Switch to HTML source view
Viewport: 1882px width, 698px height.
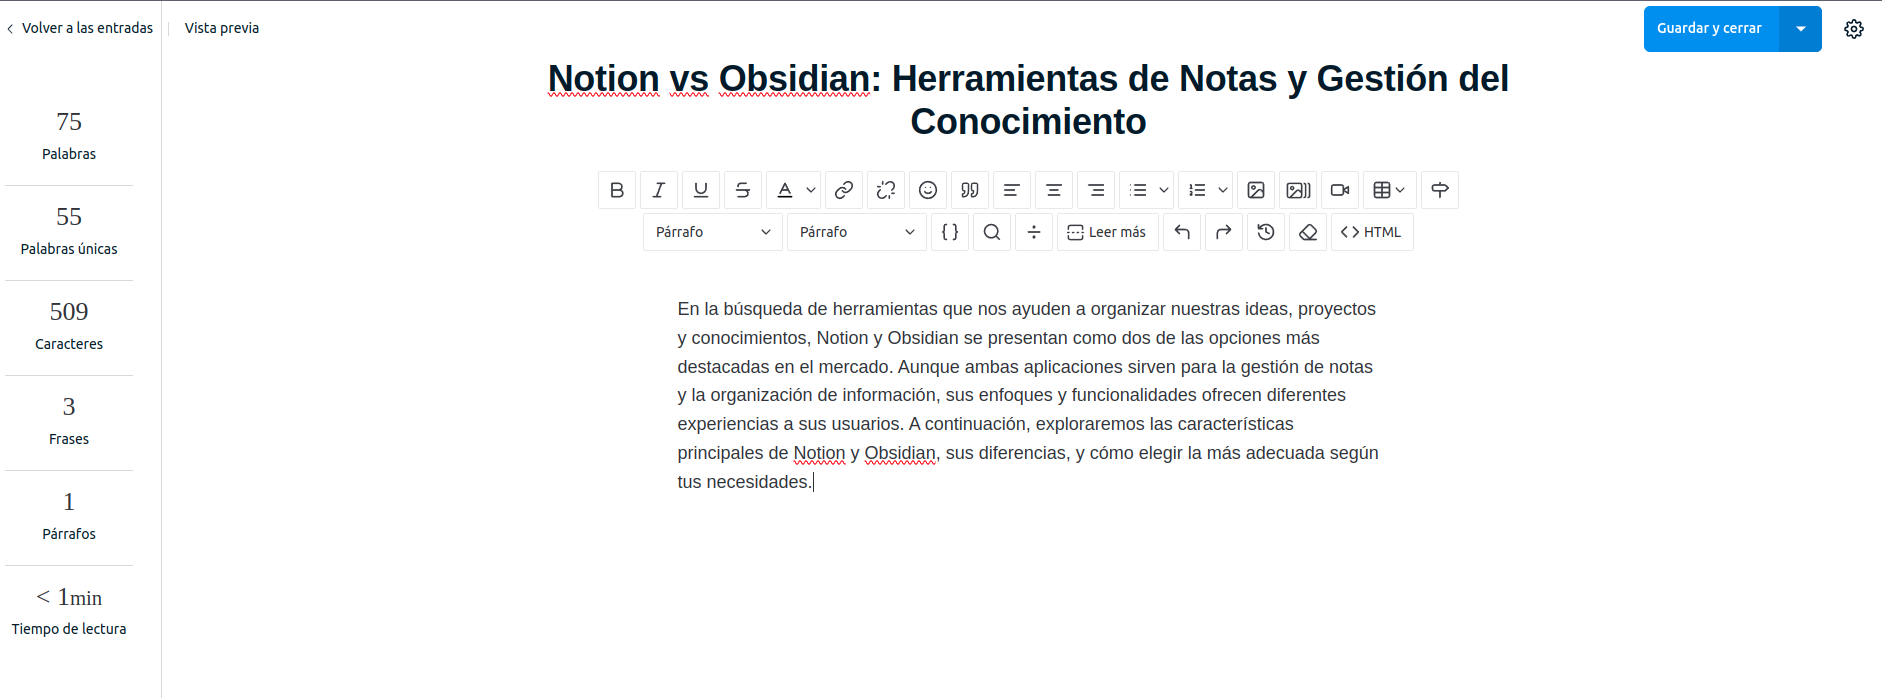(1372, 232)
